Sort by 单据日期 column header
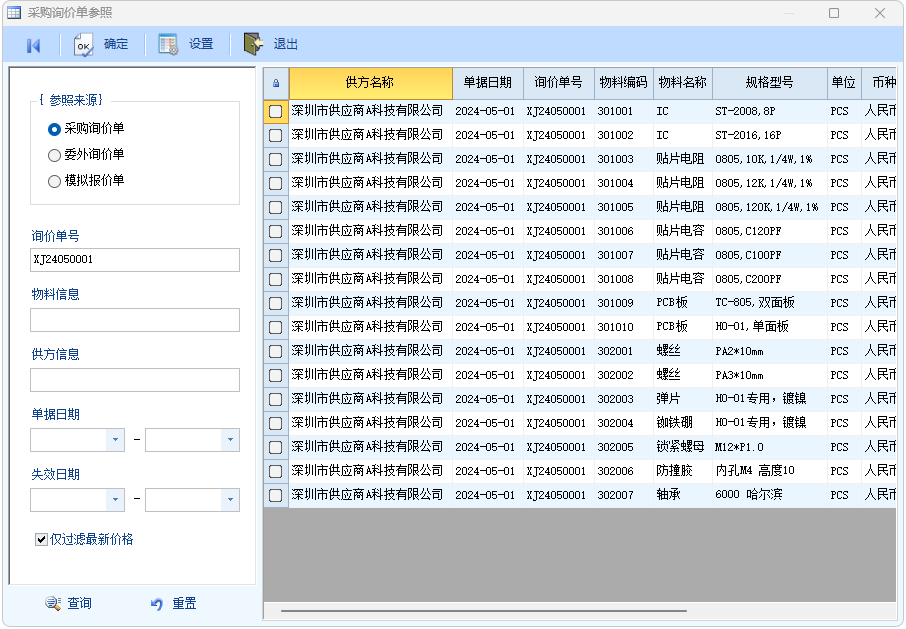 point(488,83)
